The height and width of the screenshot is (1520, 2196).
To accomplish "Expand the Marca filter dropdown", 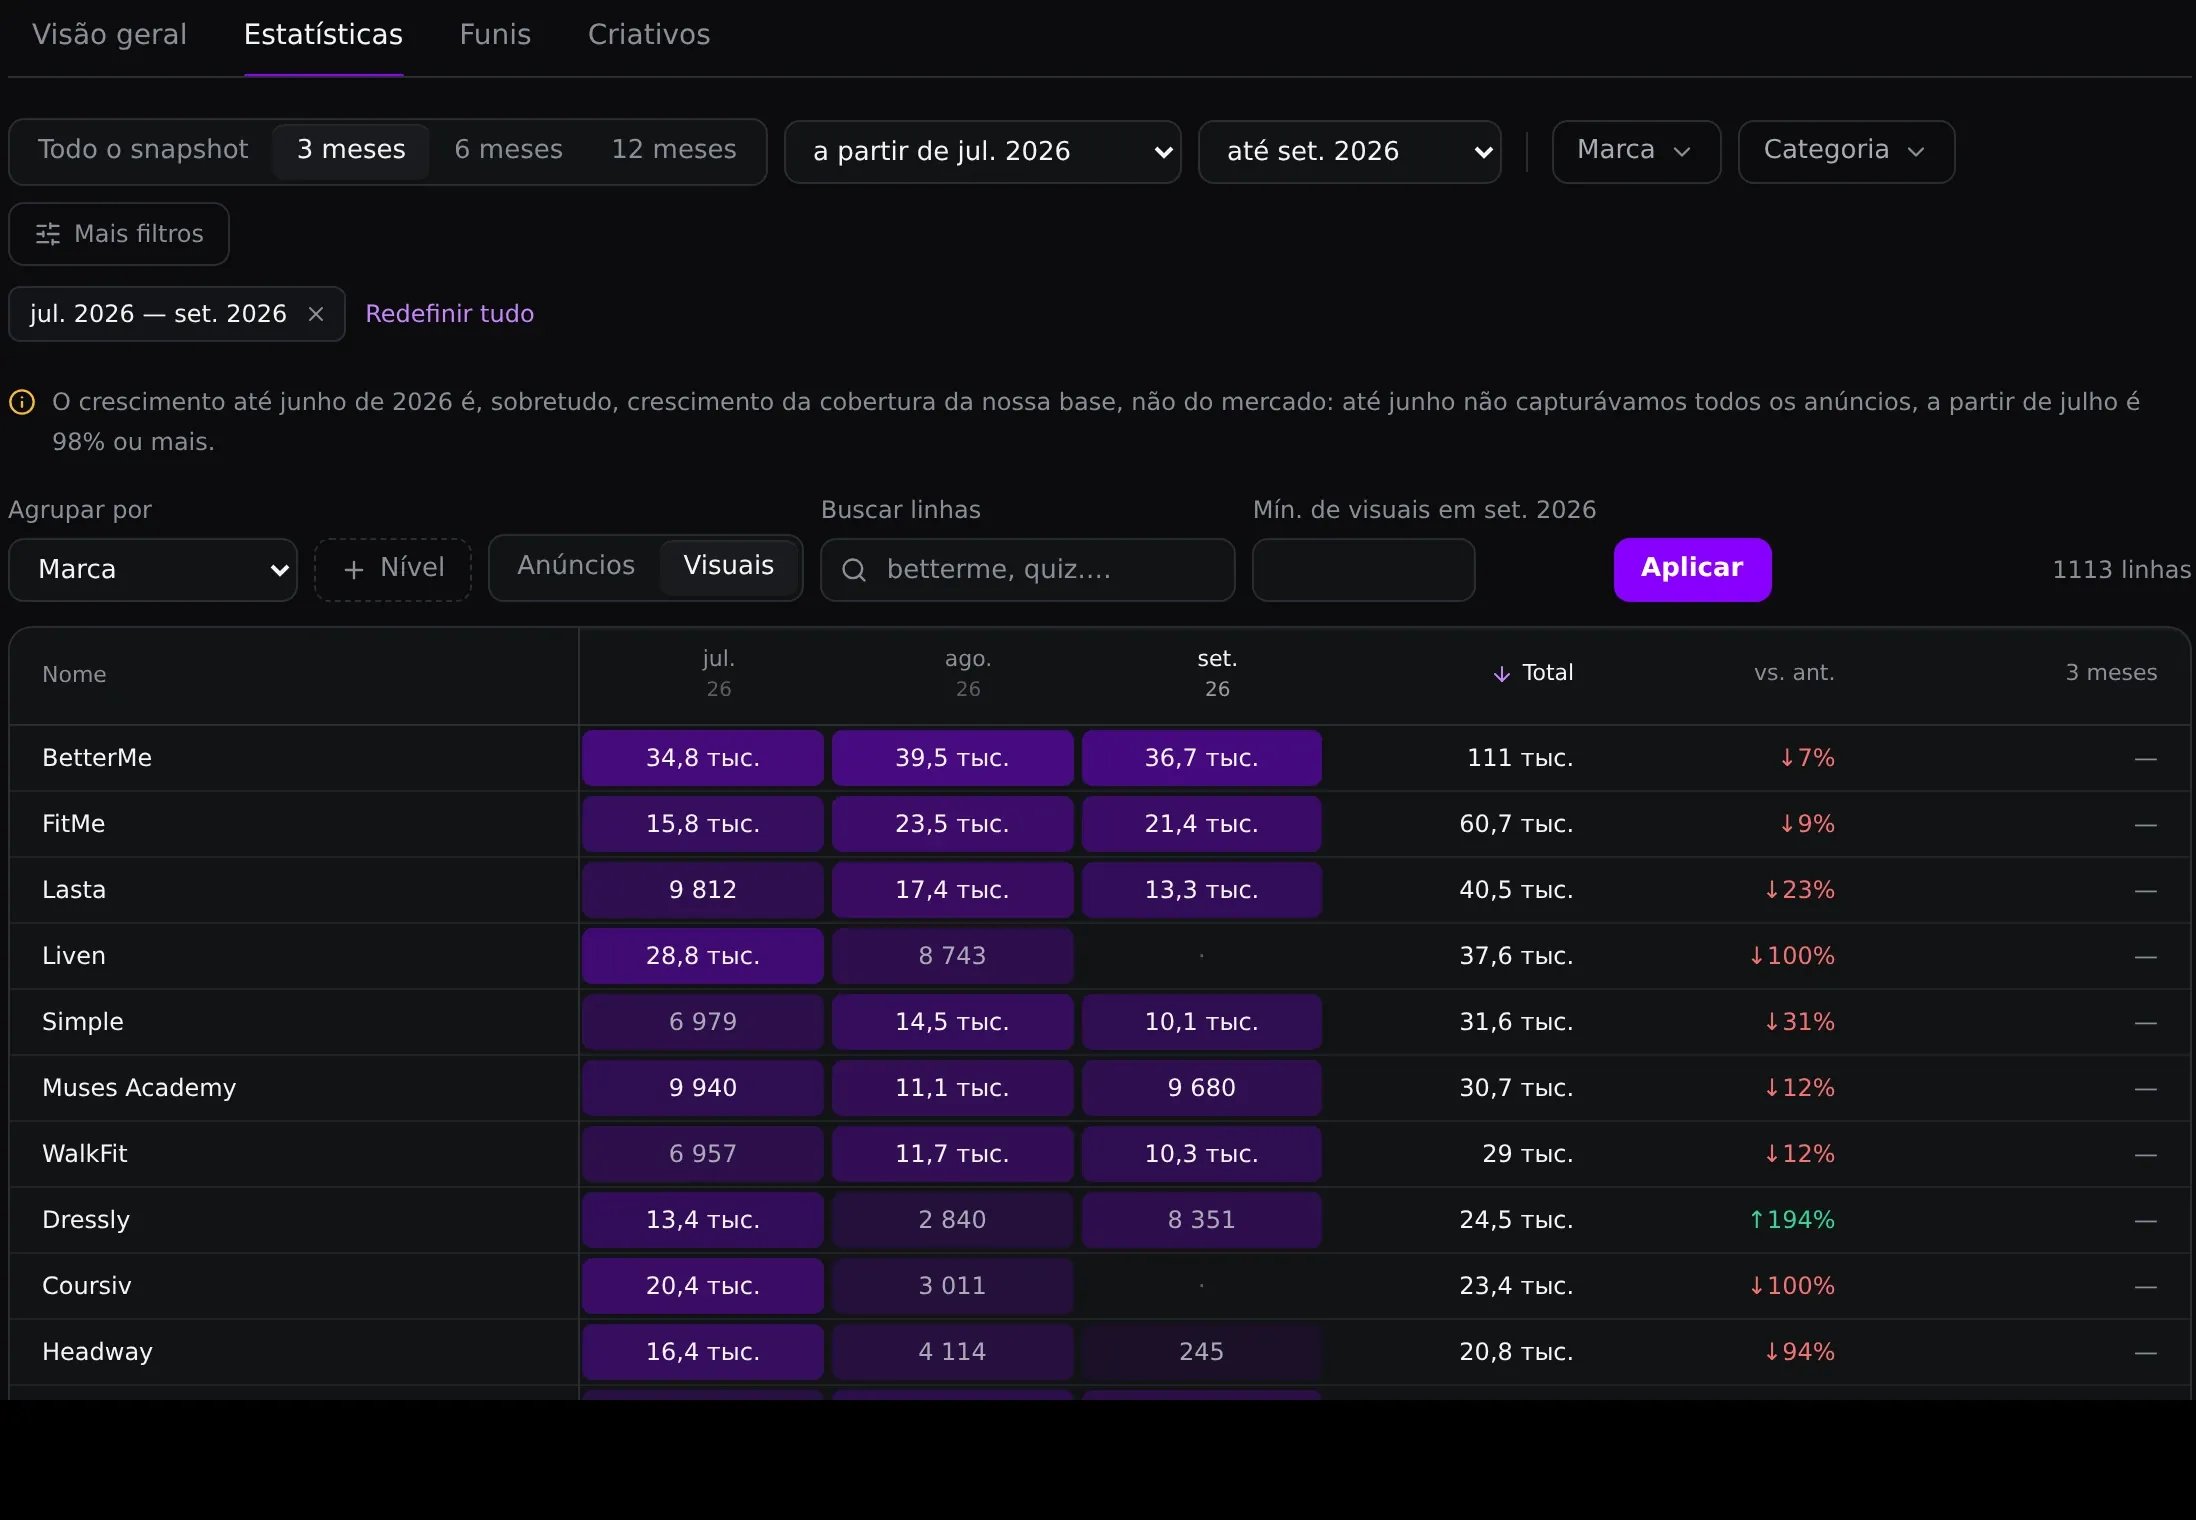I will pyautogui.click(x=1636, y=151).
